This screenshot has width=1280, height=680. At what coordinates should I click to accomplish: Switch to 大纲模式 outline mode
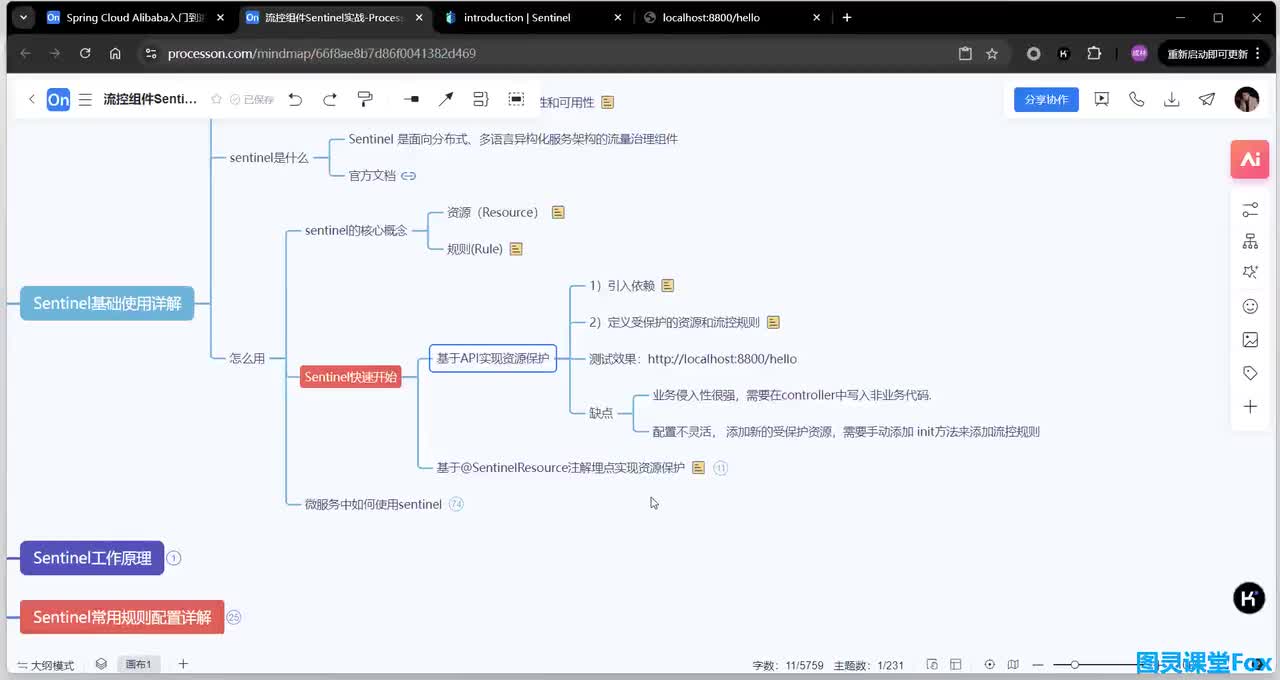45,665
